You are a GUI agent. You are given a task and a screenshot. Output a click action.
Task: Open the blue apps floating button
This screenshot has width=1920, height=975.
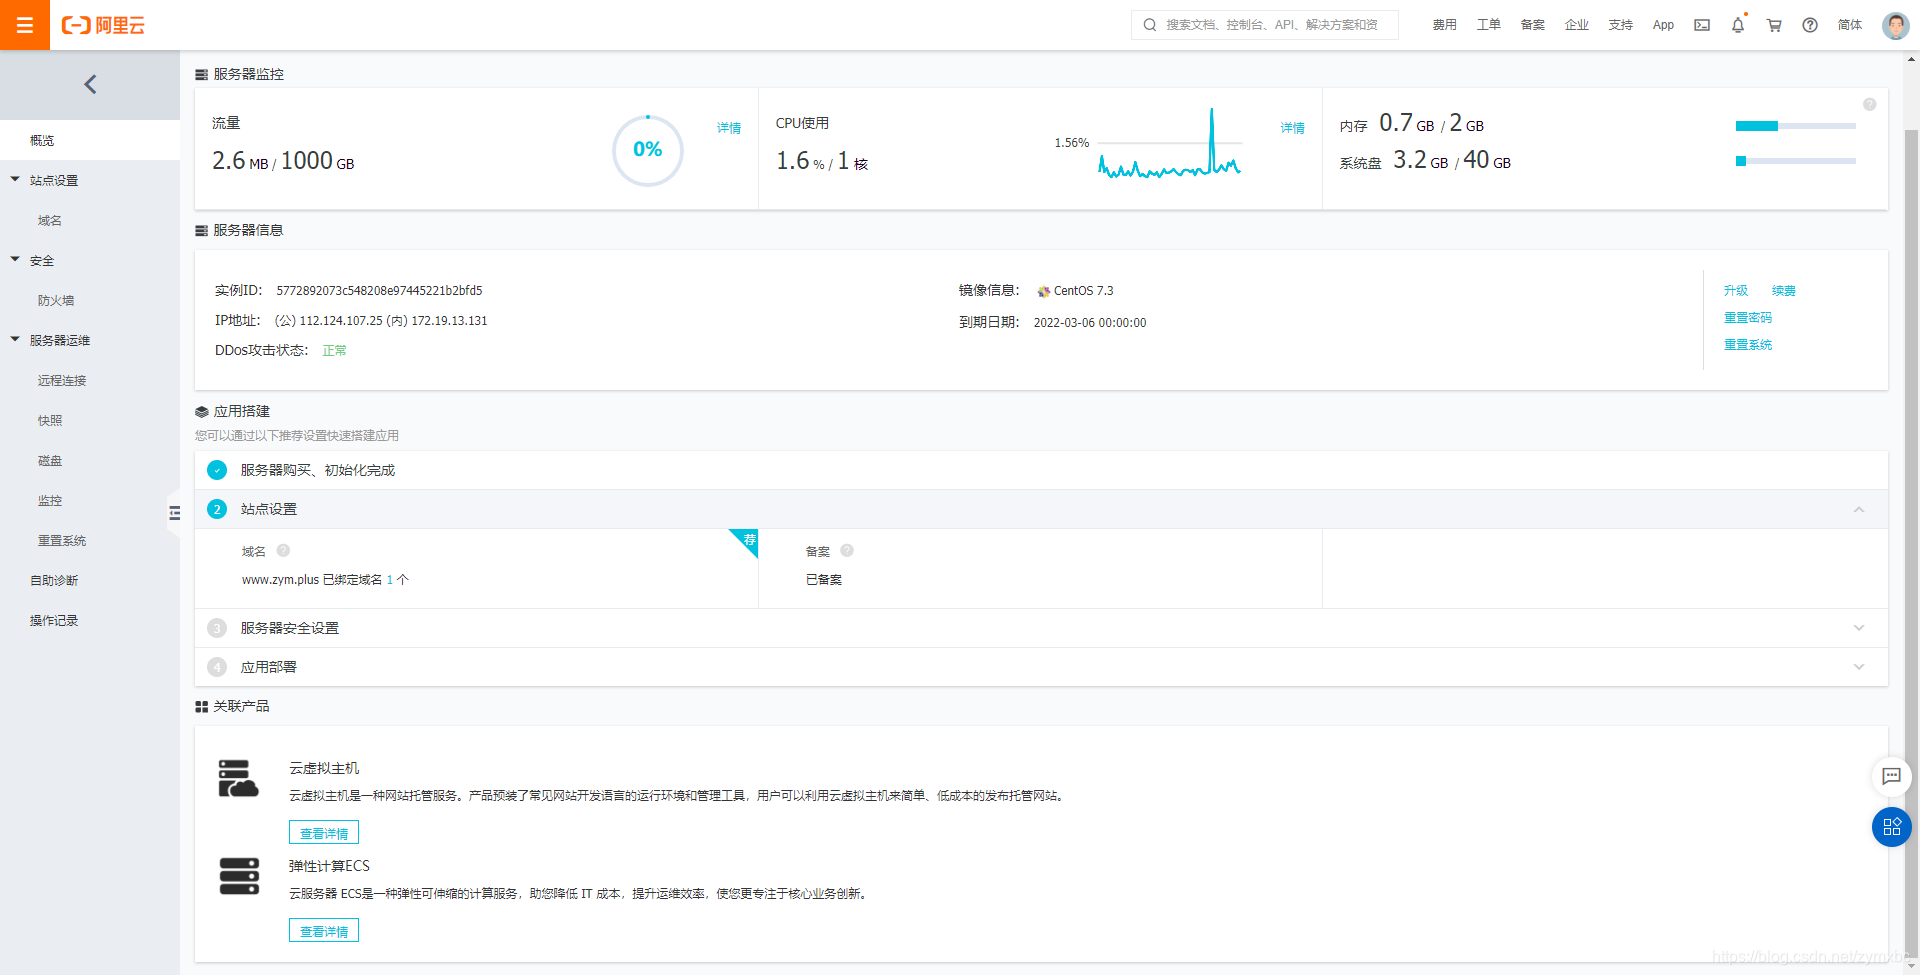tap(1891, 827)
